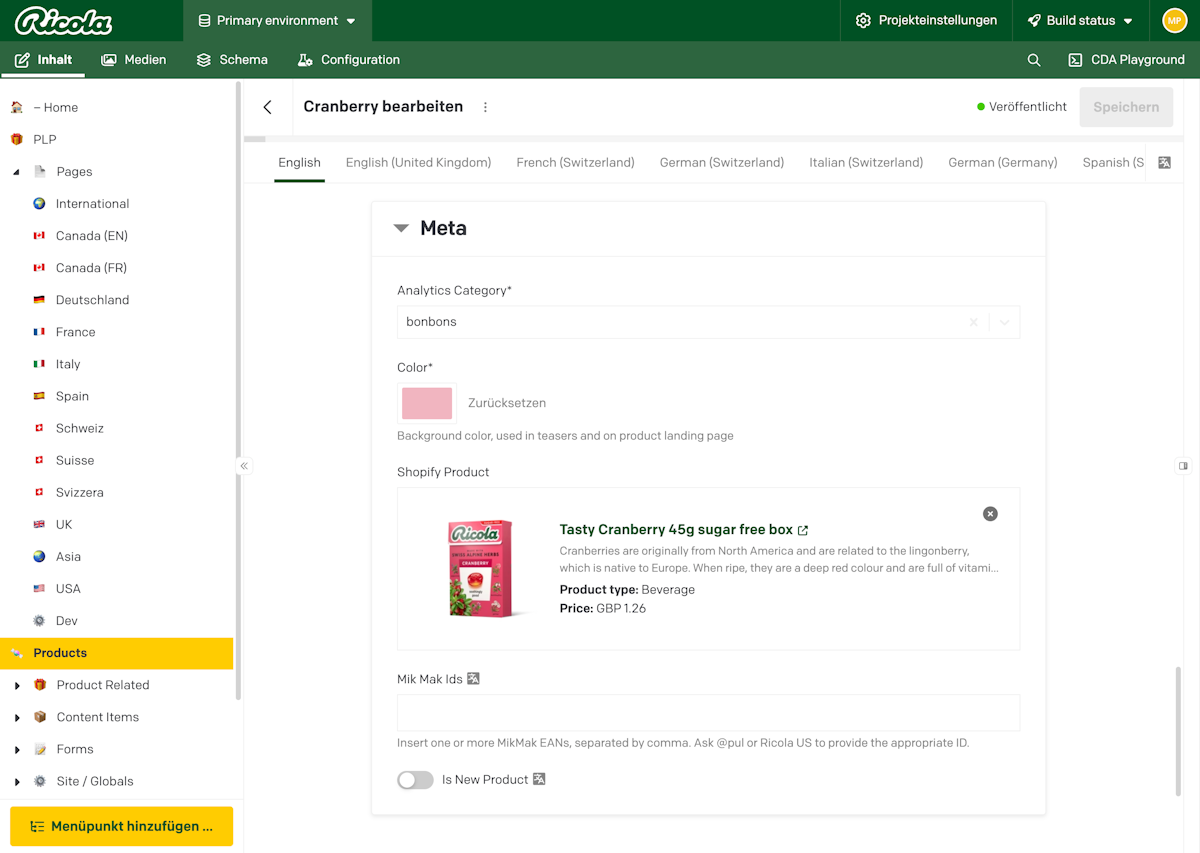Select Canada (FR) in the sidebar tree

[91, 268]
